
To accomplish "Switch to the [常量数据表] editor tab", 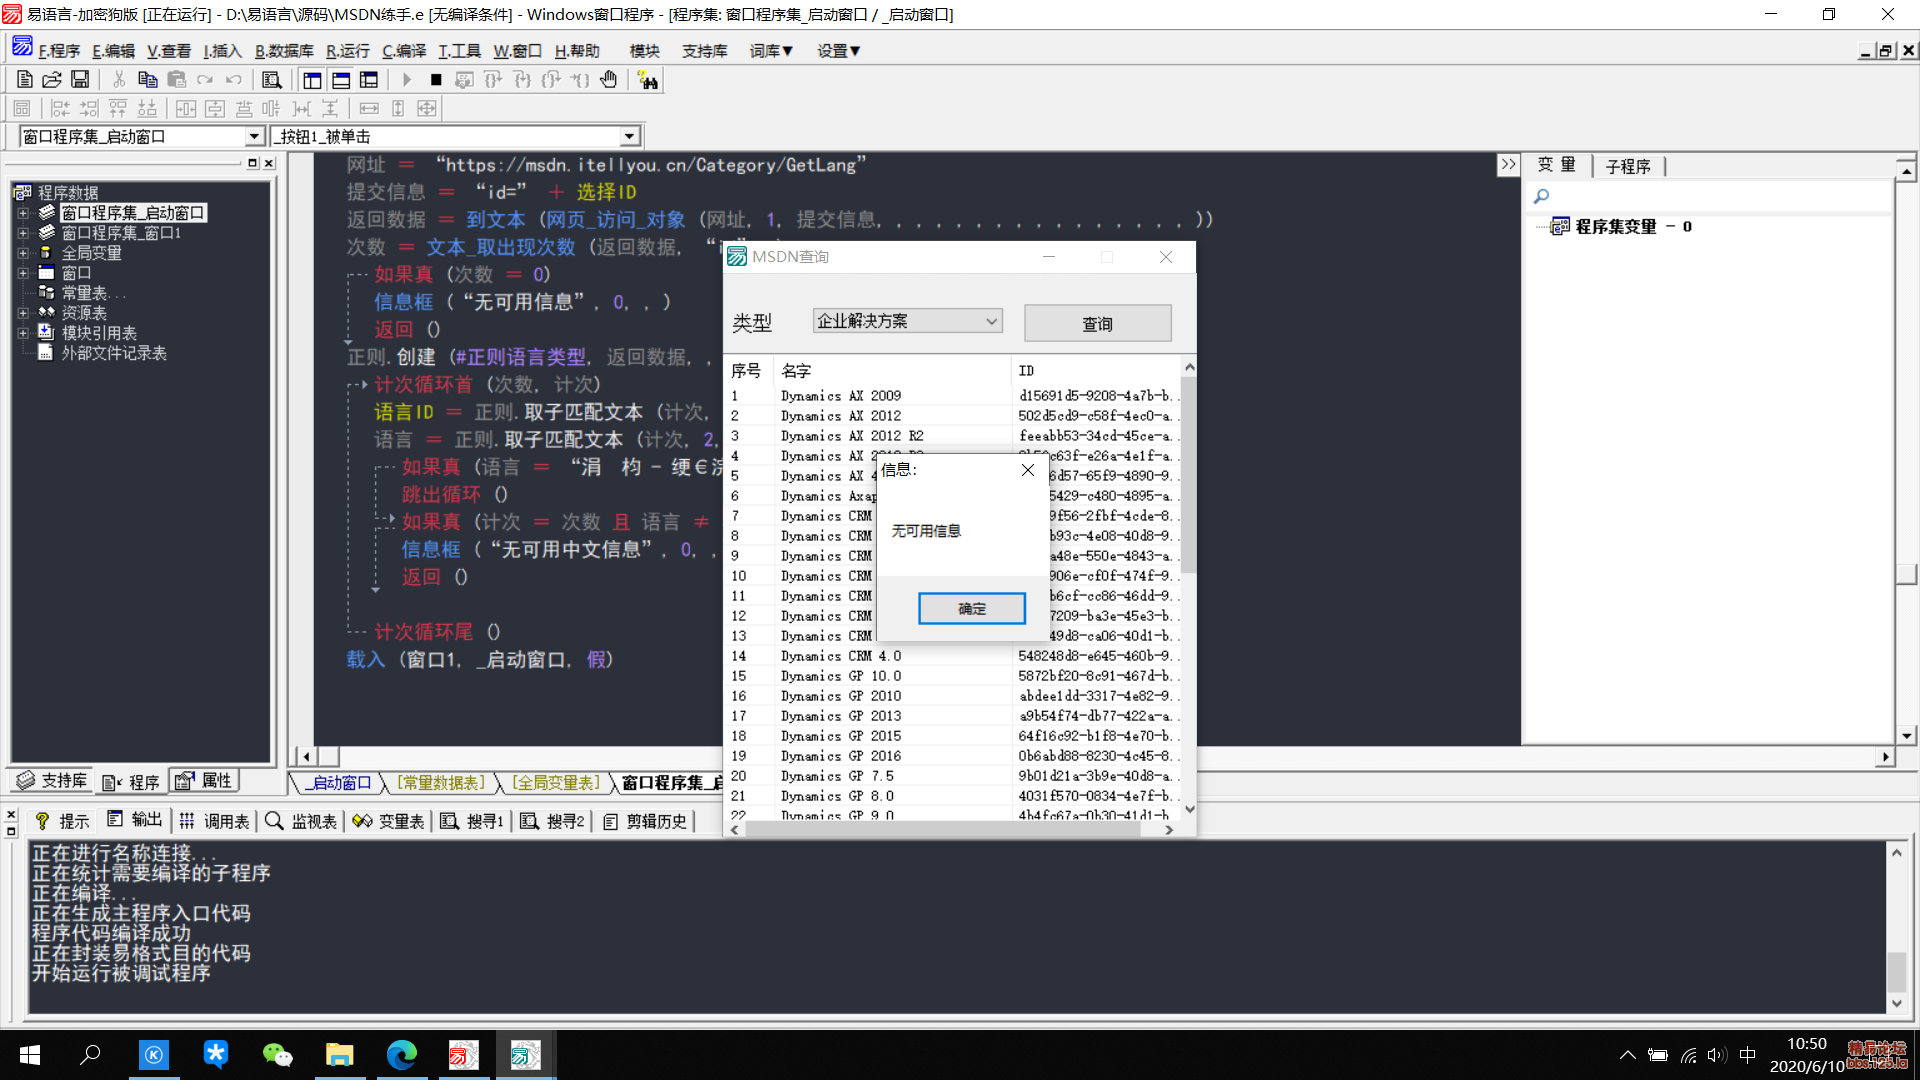I will click(x=441, y=783).
